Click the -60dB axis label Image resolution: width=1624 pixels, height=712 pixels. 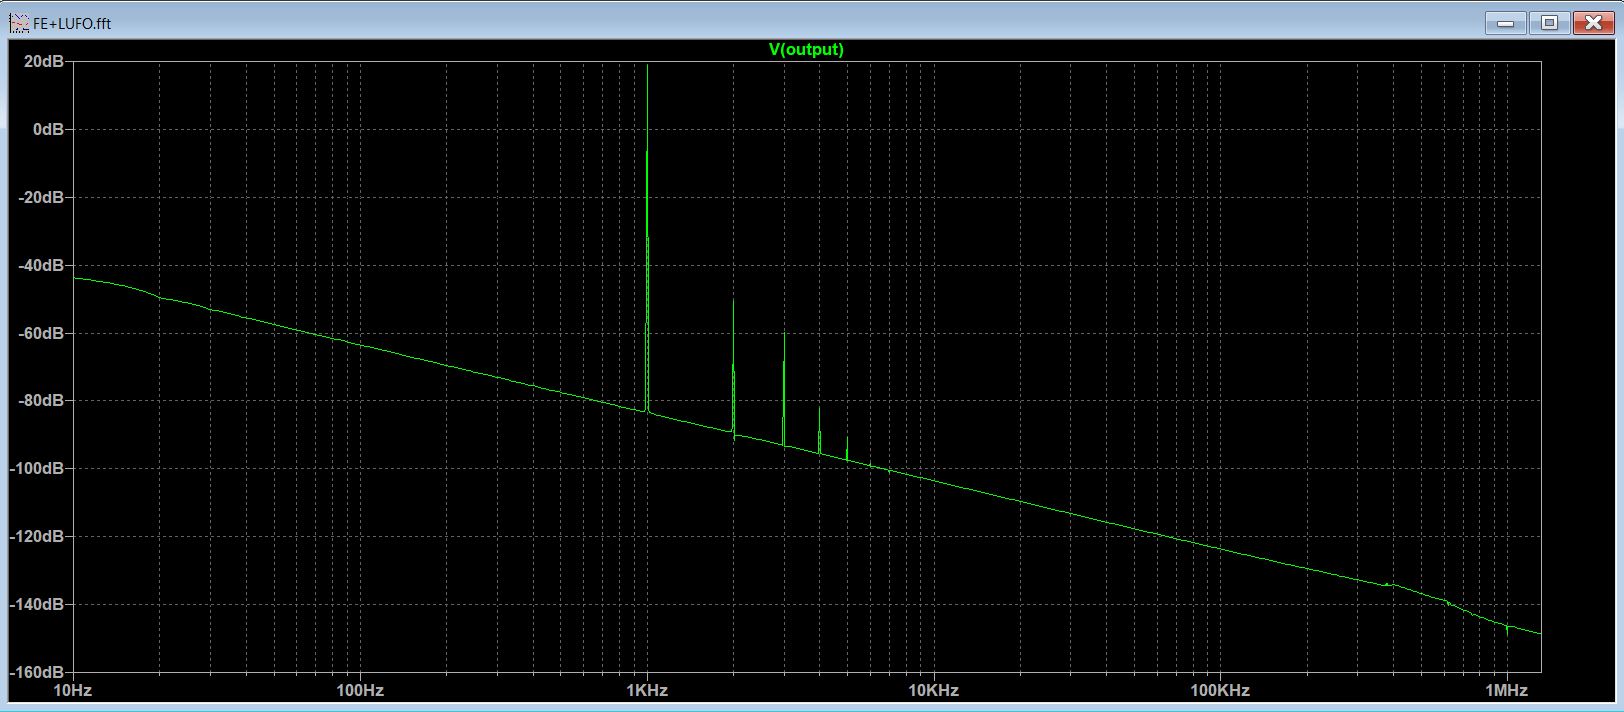pyautogui.click(x=41, y=333)
